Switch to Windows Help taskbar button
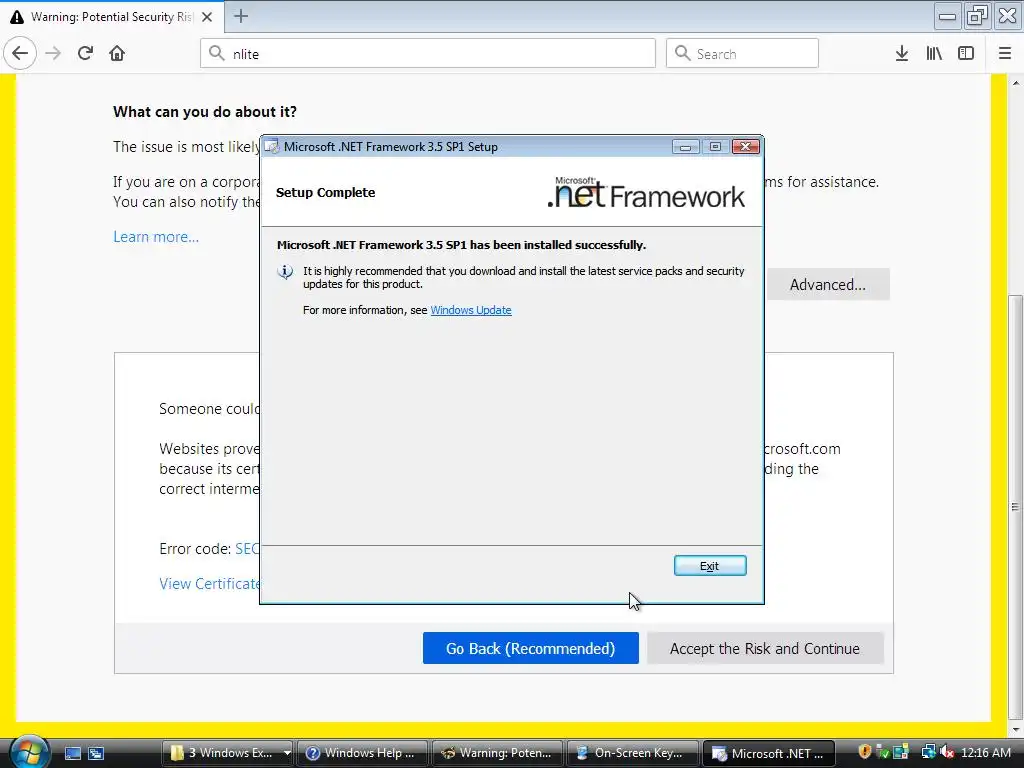 coord(362,753)
